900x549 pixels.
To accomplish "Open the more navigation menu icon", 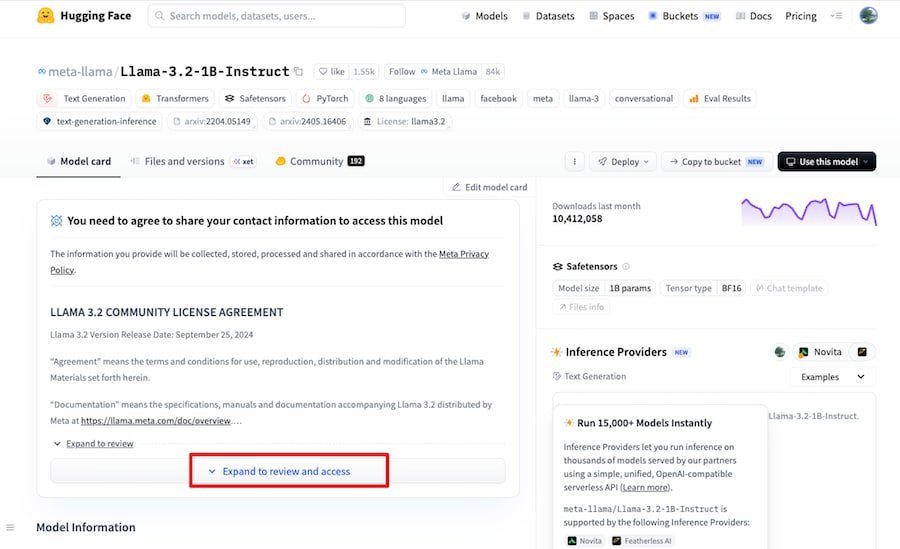I will [x=836, y=16].
